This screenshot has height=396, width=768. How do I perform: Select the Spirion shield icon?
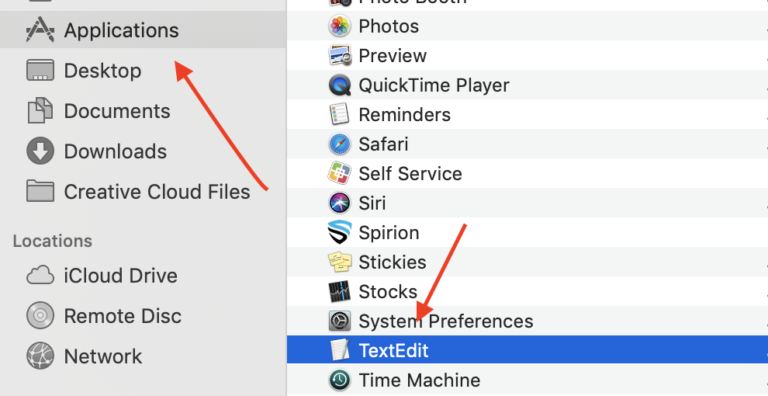(x=339, y=232)
